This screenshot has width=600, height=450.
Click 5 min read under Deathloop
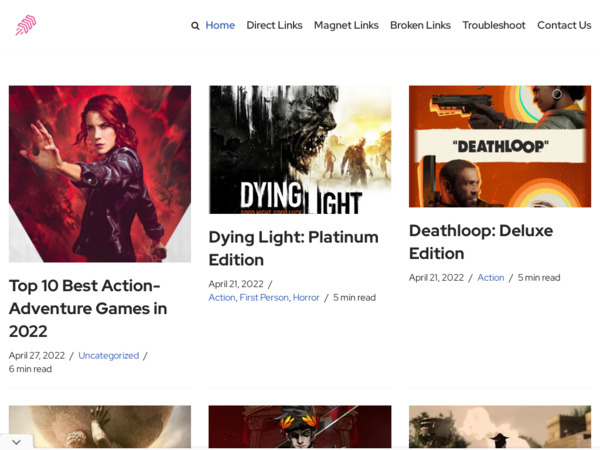pos(539,277)
